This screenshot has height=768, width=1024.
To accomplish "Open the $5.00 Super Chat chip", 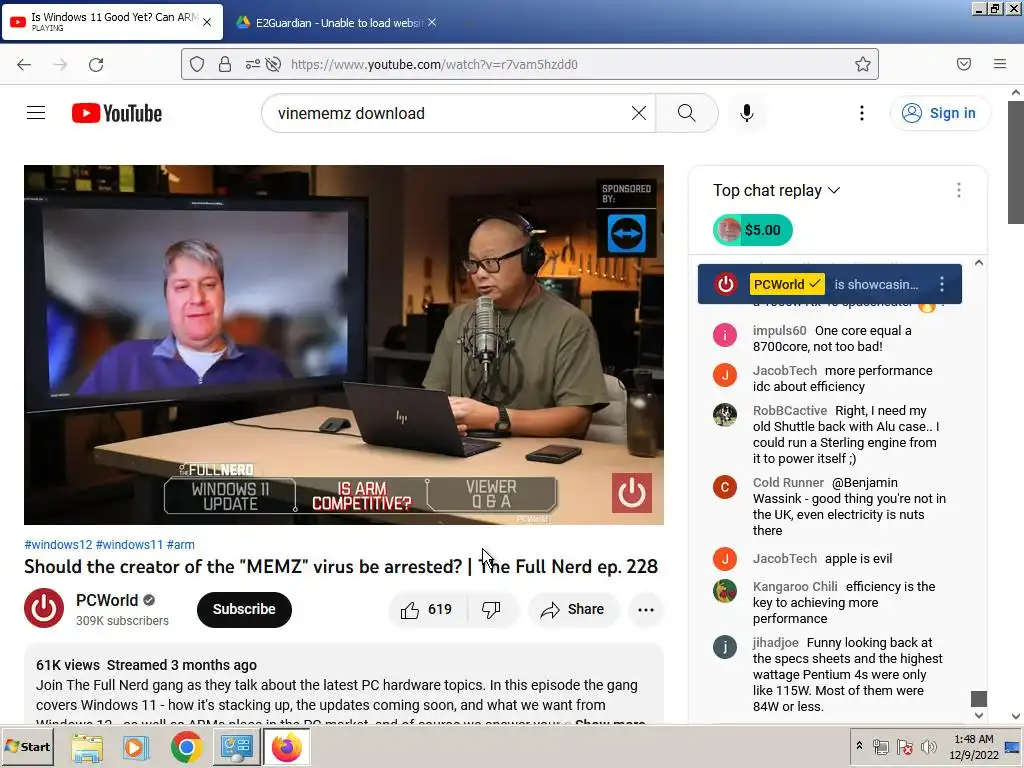I will pyautogui.click(x=752, y=230).
